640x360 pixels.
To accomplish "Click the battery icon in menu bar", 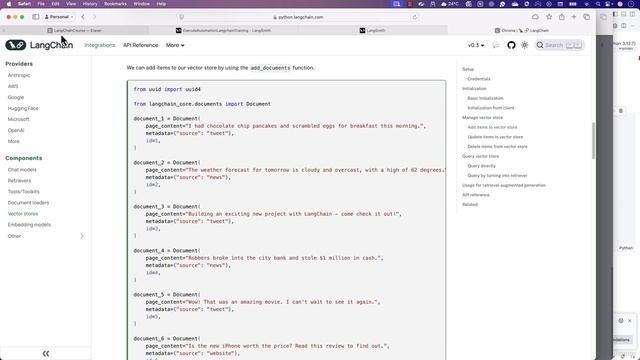I will [573, 4].
